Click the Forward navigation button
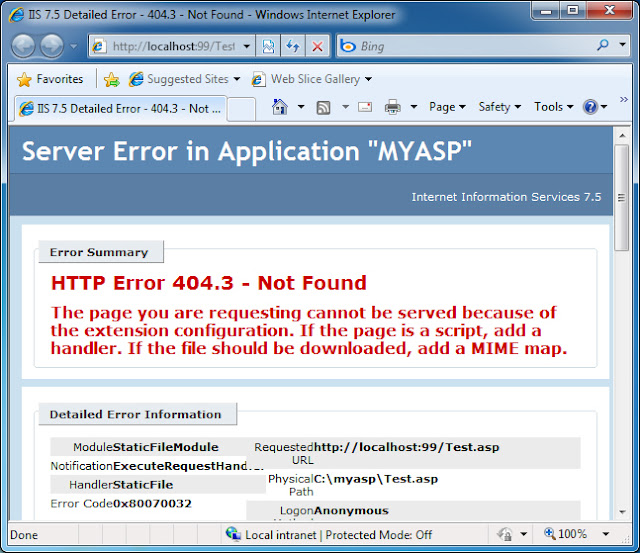640x553 pixels. point(51,46)
